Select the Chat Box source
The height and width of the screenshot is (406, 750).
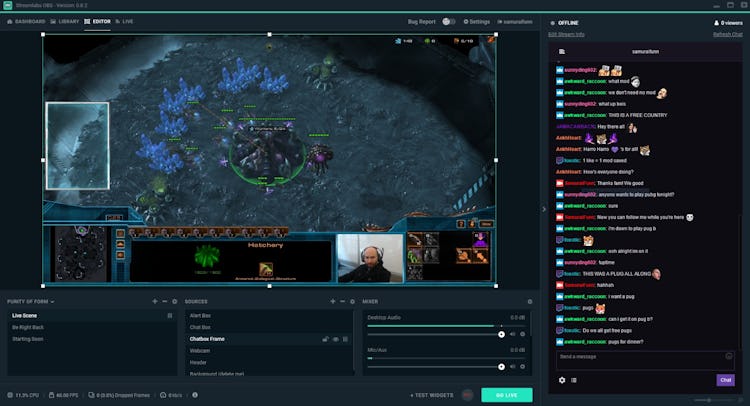(x=269, y=328)
